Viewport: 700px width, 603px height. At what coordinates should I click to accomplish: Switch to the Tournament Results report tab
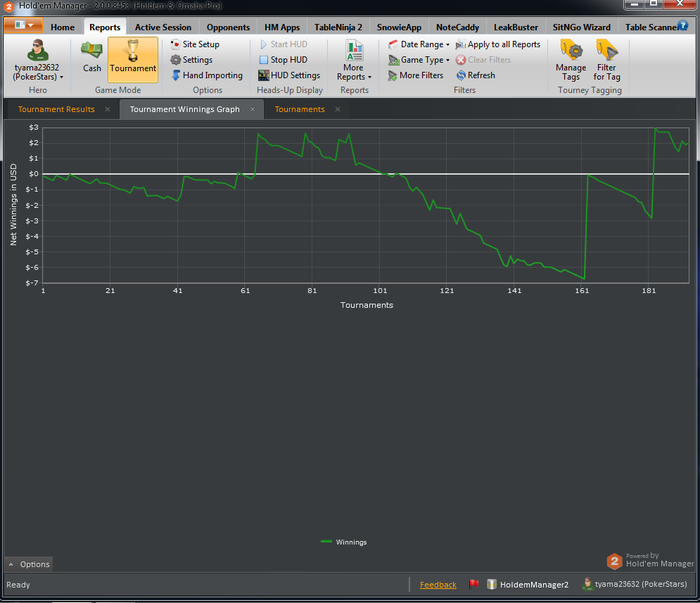[x=56, y=109]
